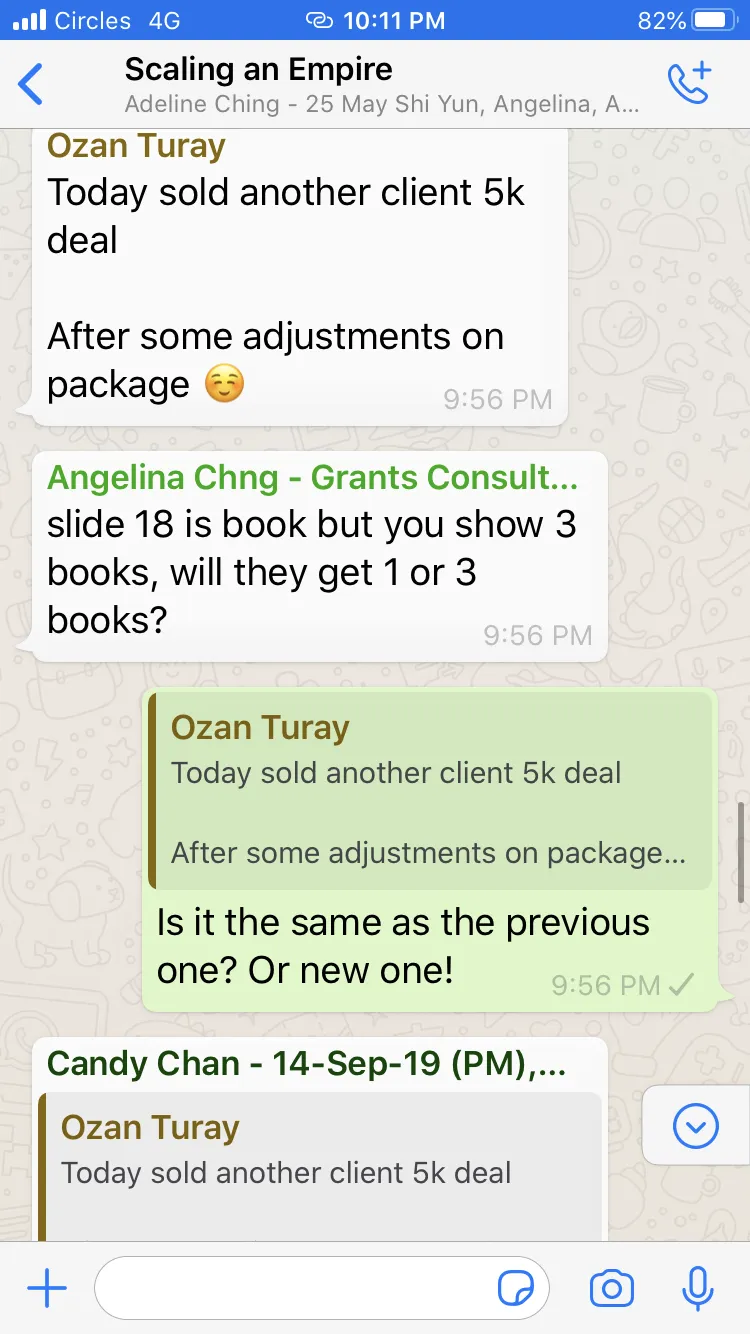Image resolution: width=750 pixels, height=1334 pixels.
Task: Go back using the blue back arrow
Action: click(31, 84)
